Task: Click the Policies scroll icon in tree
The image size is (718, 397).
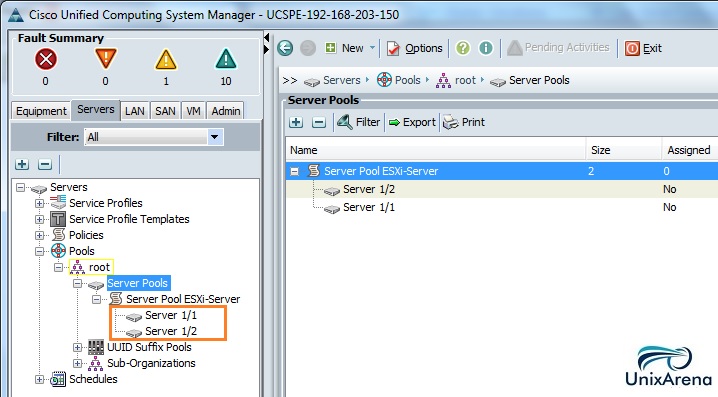Action: (58, 235)
